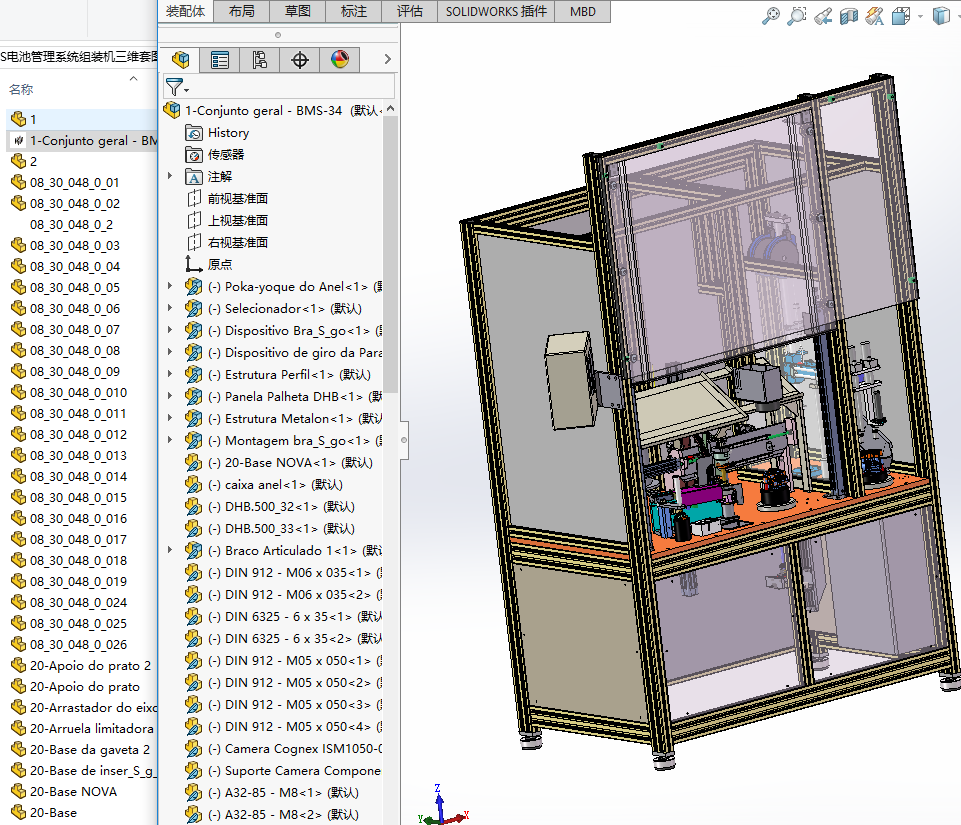Viewport: 961px width, 825px height.
Task: Click the FeatureManager design tree icon tab
Action: (x=180, y=60)
